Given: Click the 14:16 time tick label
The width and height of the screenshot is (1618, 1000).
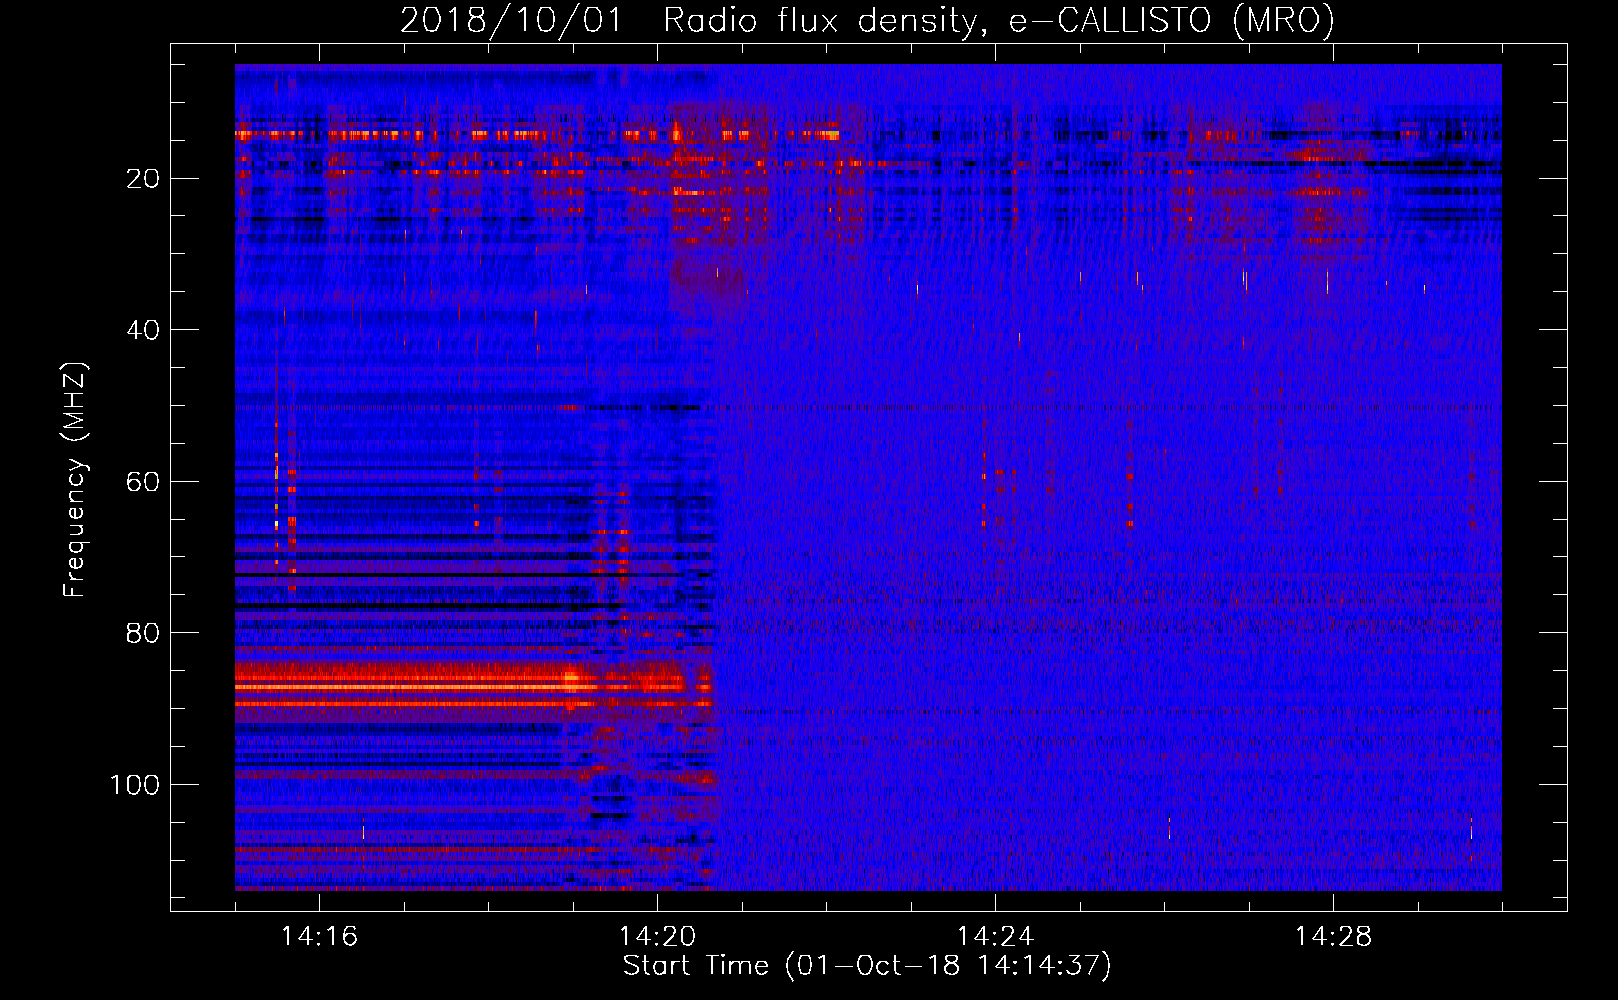Looking at the screenshot, I should (319, 937).
